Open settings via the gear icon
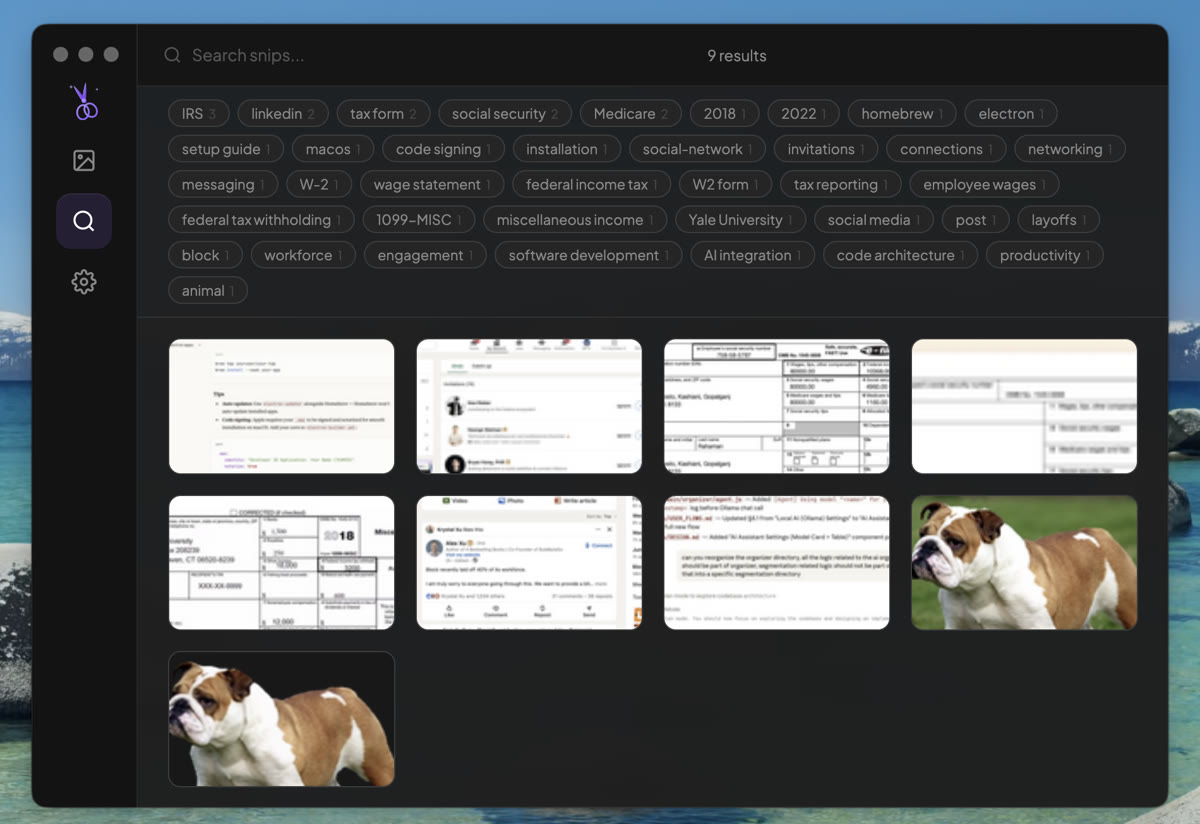The width and height of the screenshot is (1200, 824). tap(84, 282)
